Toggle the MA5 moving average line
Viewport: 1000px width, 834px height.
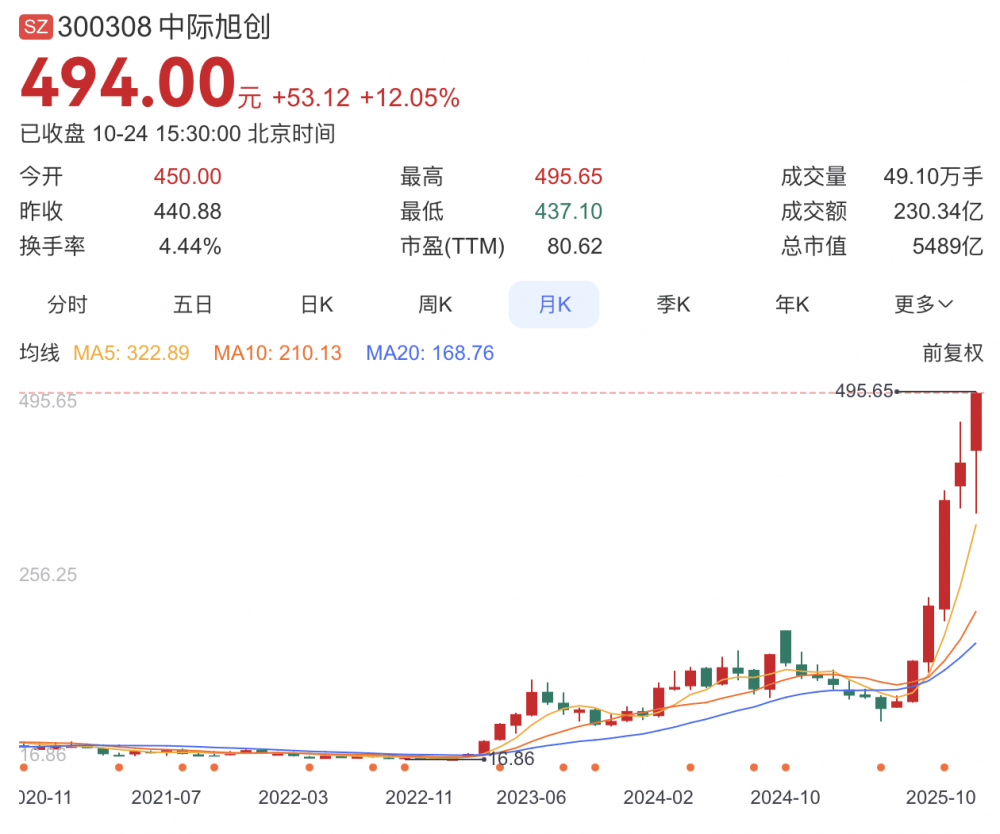pyautogui.click(x=130, y=353)
